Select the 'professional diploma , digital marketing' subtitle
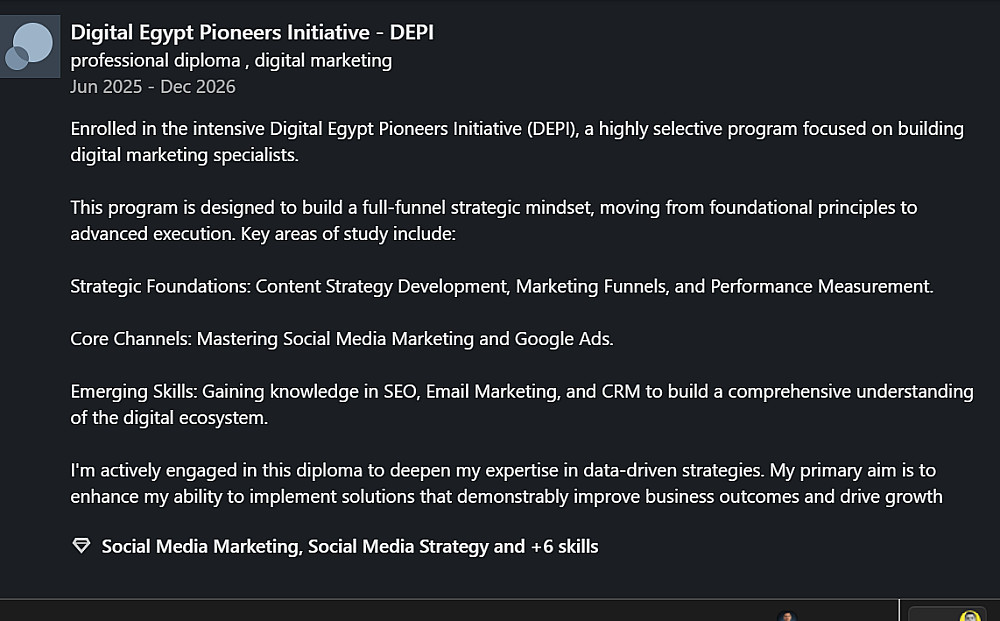 tap(231, 60)
